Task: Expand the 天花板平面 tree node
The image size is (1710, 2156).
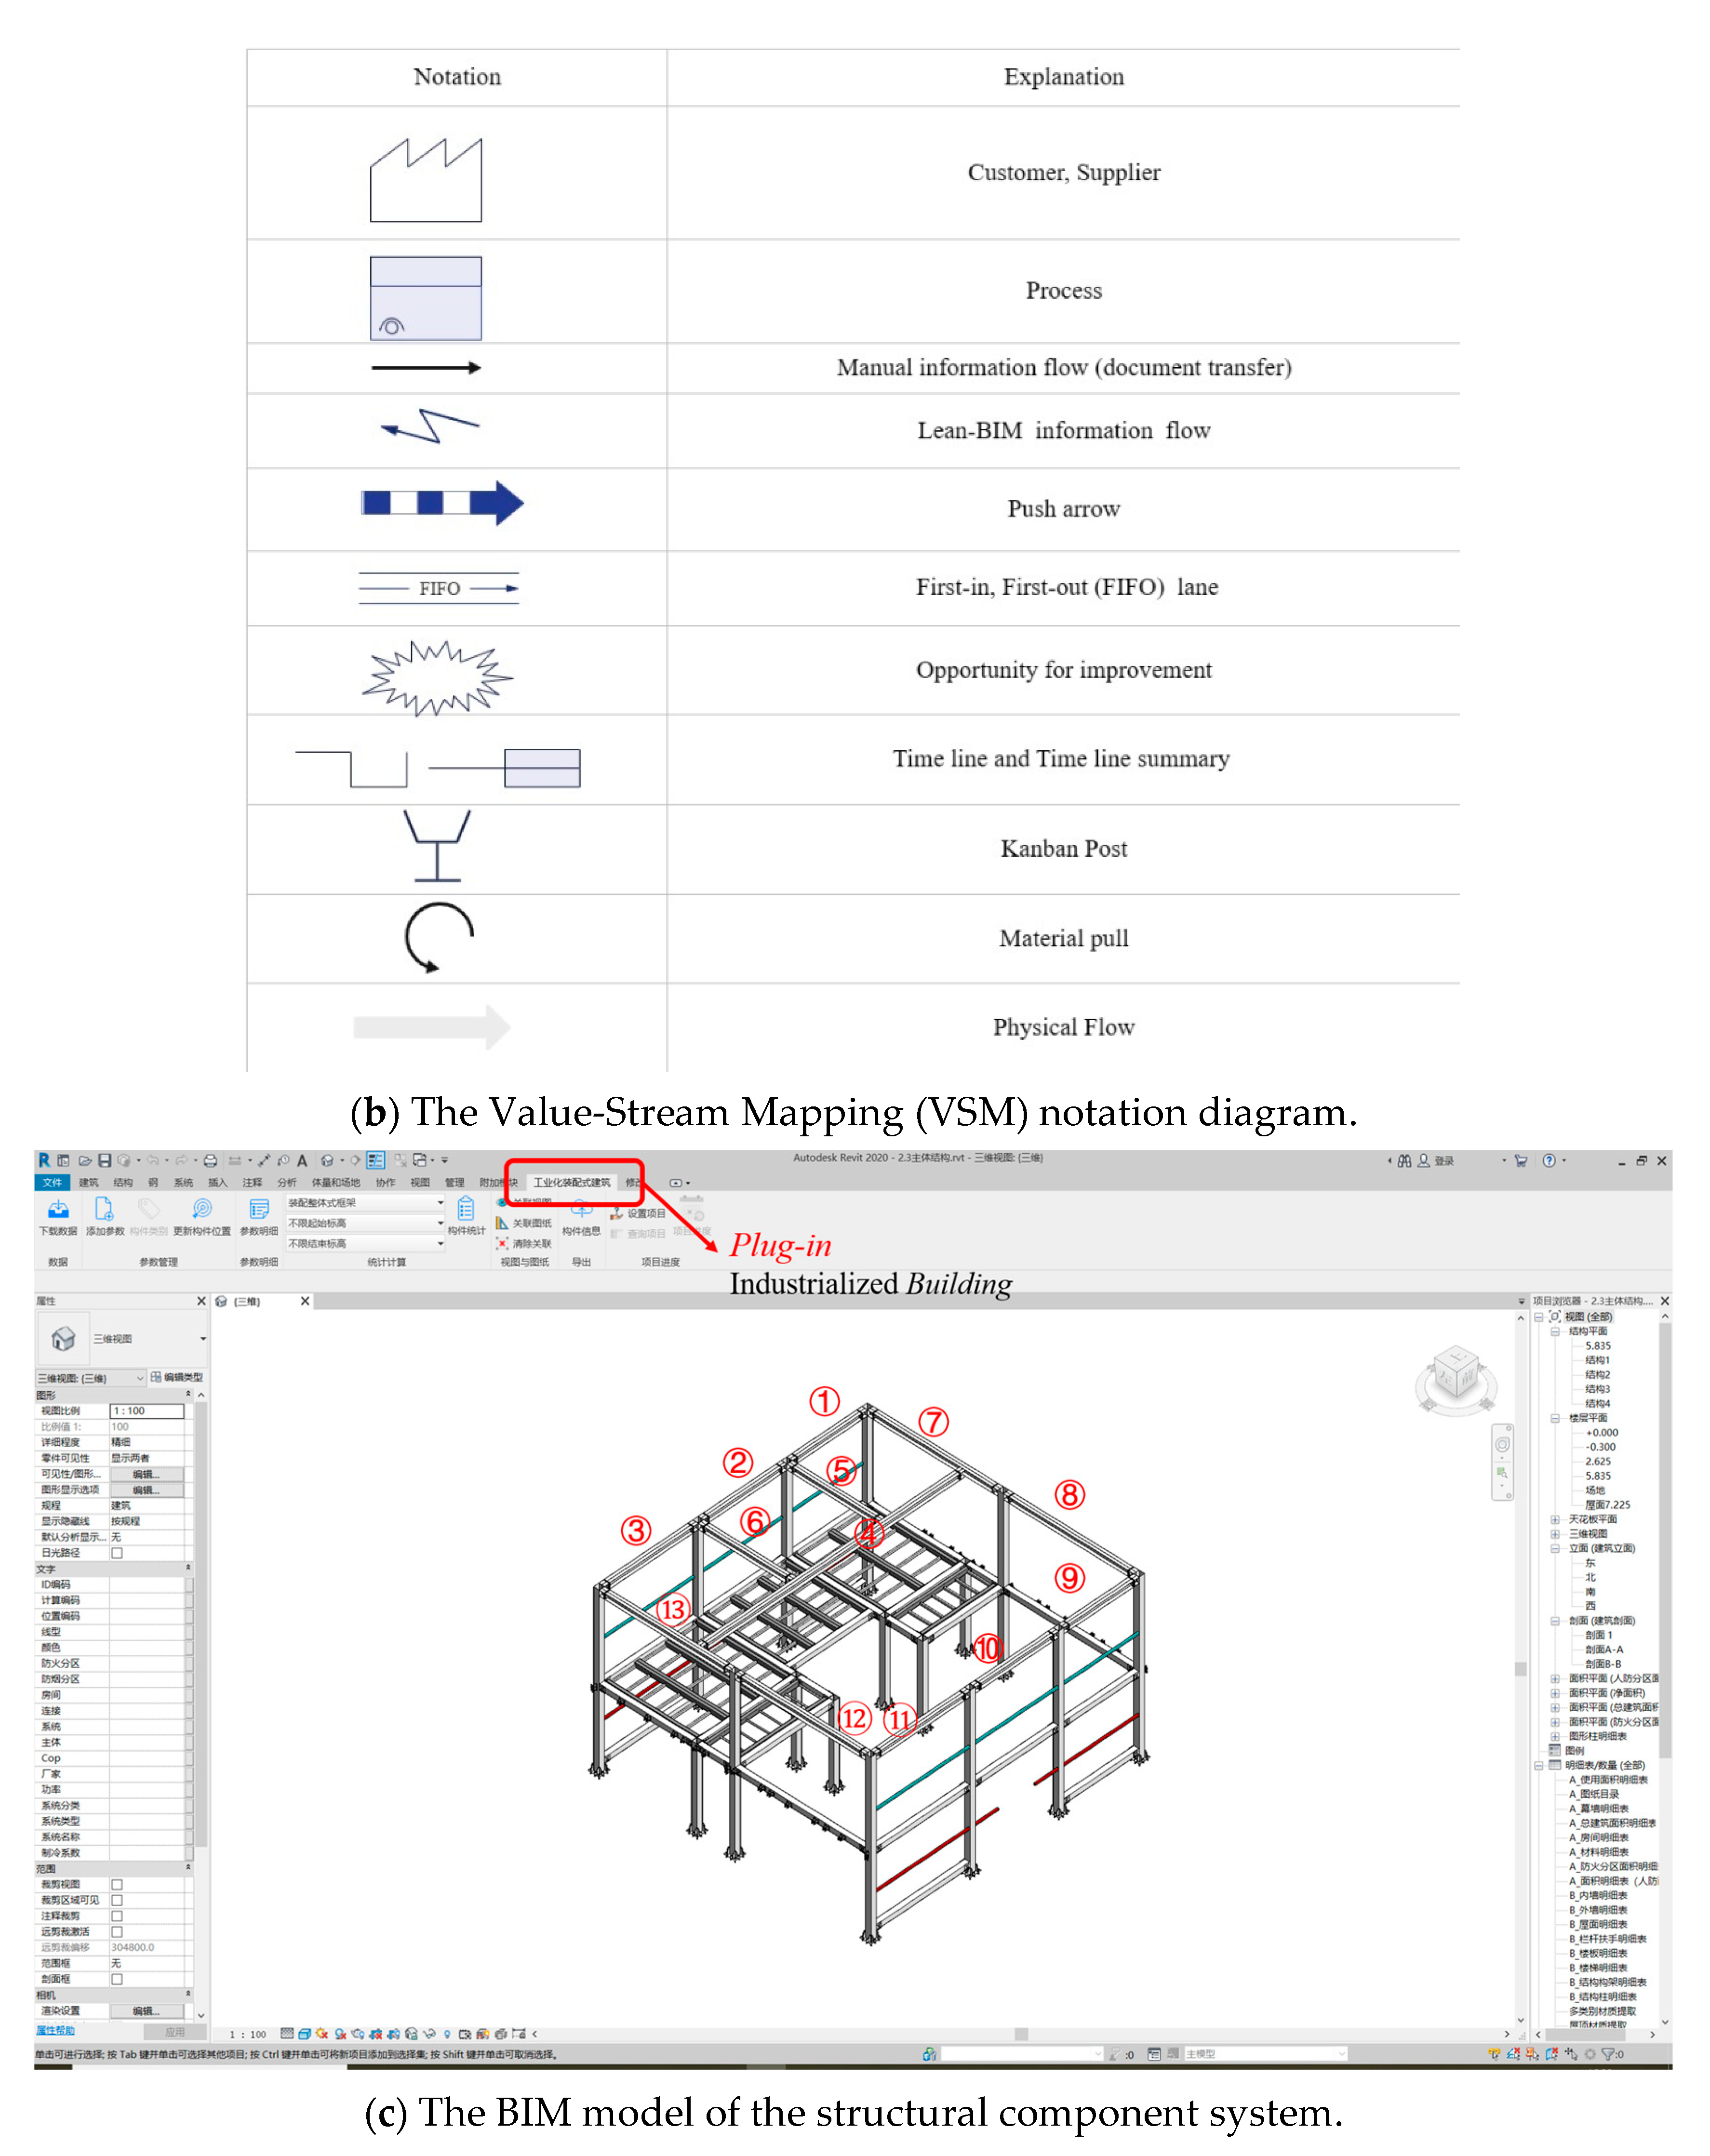Action: point(1555,1520)
